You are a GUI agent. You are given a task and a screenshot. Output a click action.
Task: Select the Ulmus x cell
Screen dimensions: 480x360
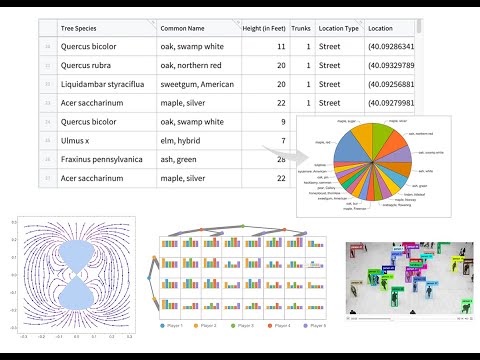pos(107,141)
